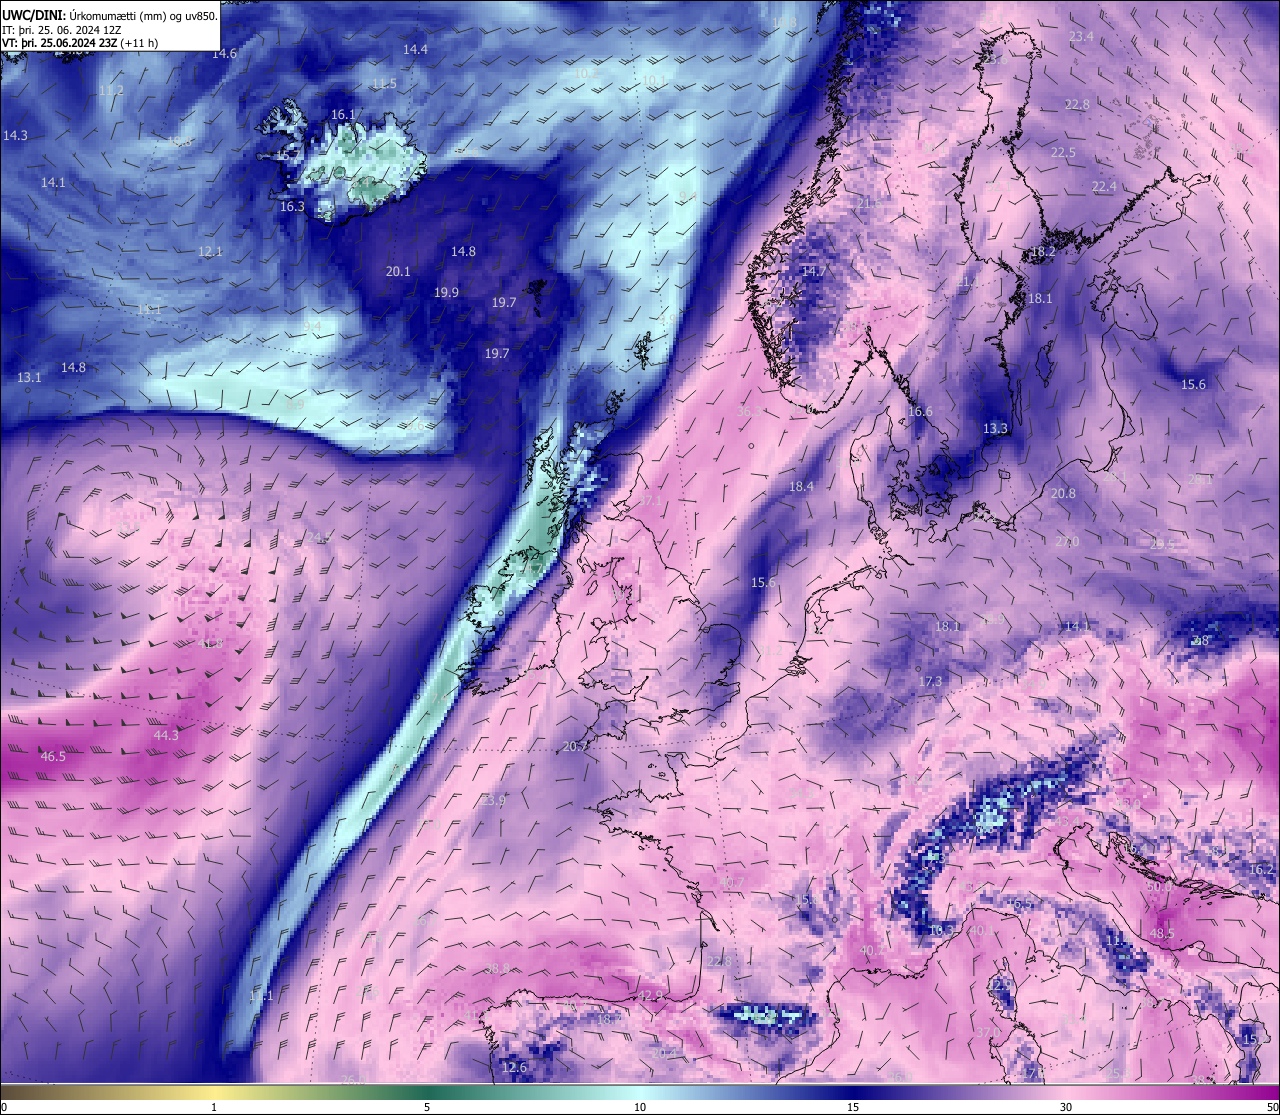Click the 16.1 value above Iceland
The width and height of the screenshot is (1280, 1115).
pyautogui.click(x=343, y=115)
